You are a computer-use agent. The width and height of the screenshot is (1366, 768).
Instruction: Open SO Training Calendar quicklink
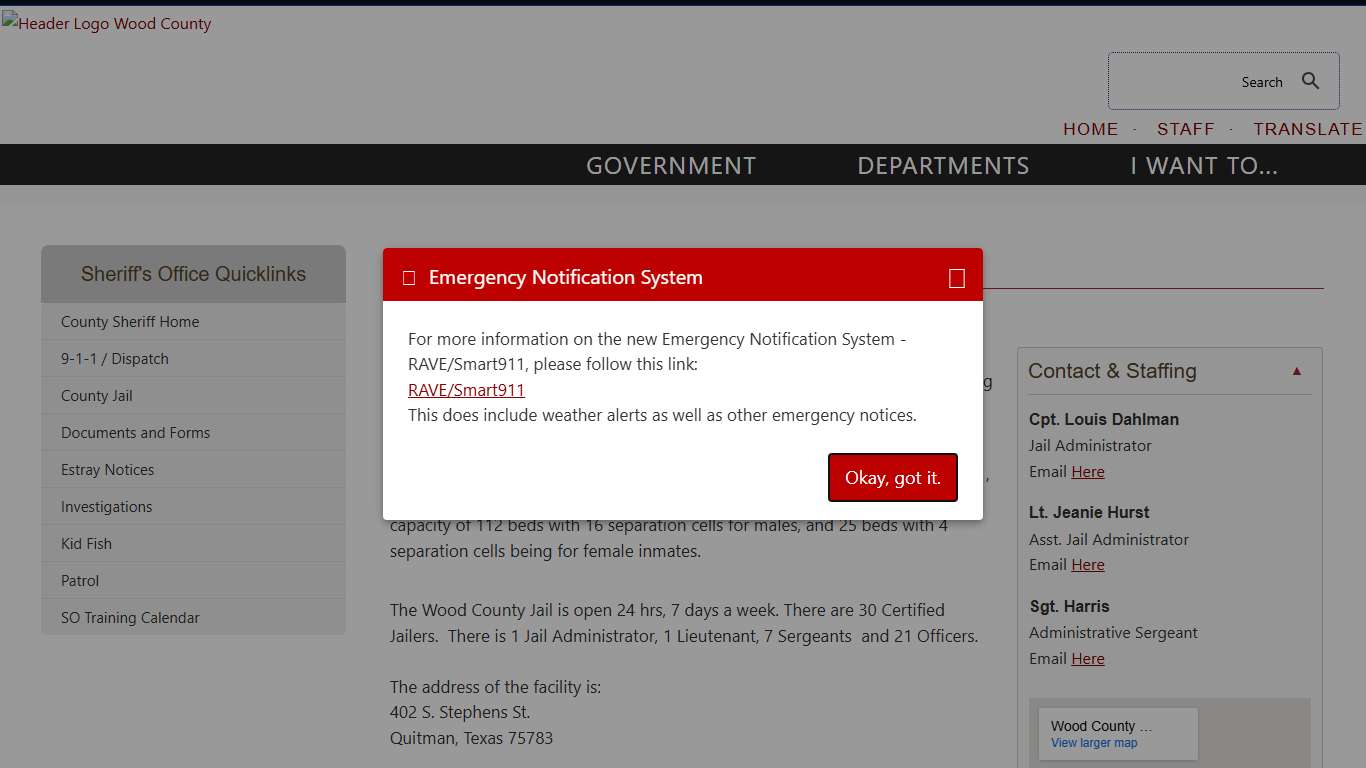click(130, 618)
